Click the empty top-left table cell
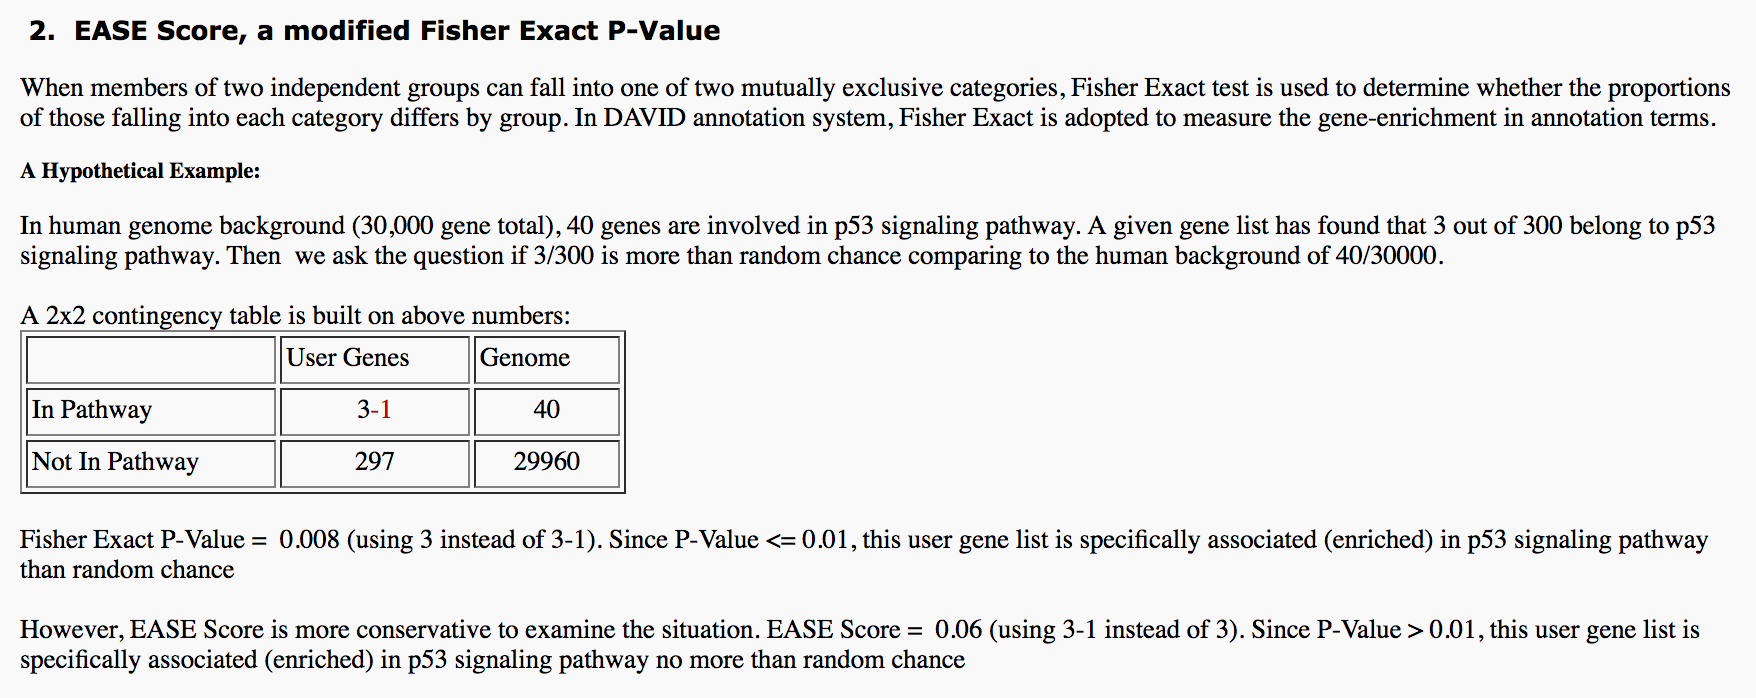This screenshot has height=698, width=1756. tap(151, 359)
